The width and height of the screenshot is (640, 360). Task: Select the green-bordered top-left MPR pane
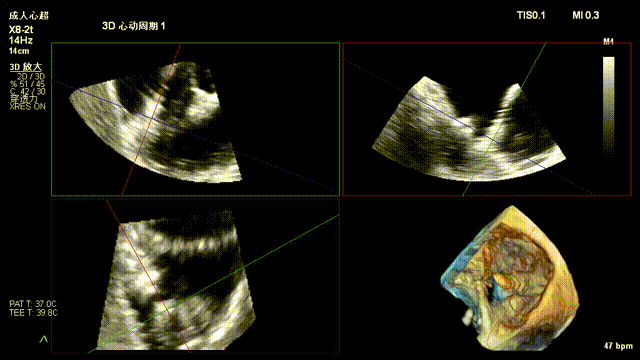pyautogui.click(x=196, y=119)
